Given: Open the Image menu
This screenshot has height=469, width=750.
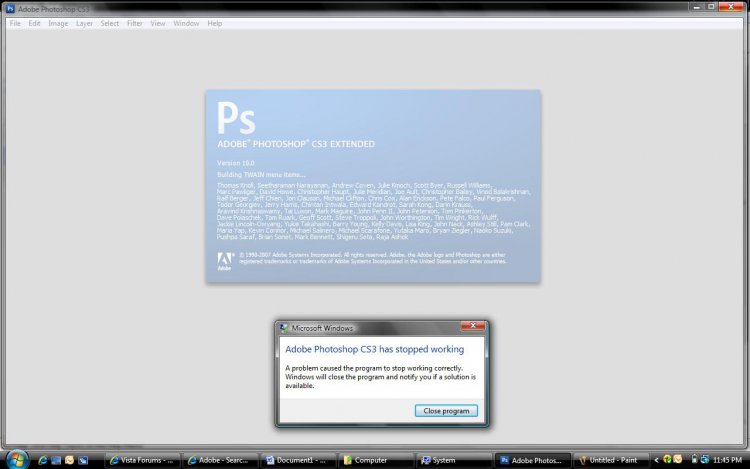Looking at the screenshot, I should click(58, 23).
